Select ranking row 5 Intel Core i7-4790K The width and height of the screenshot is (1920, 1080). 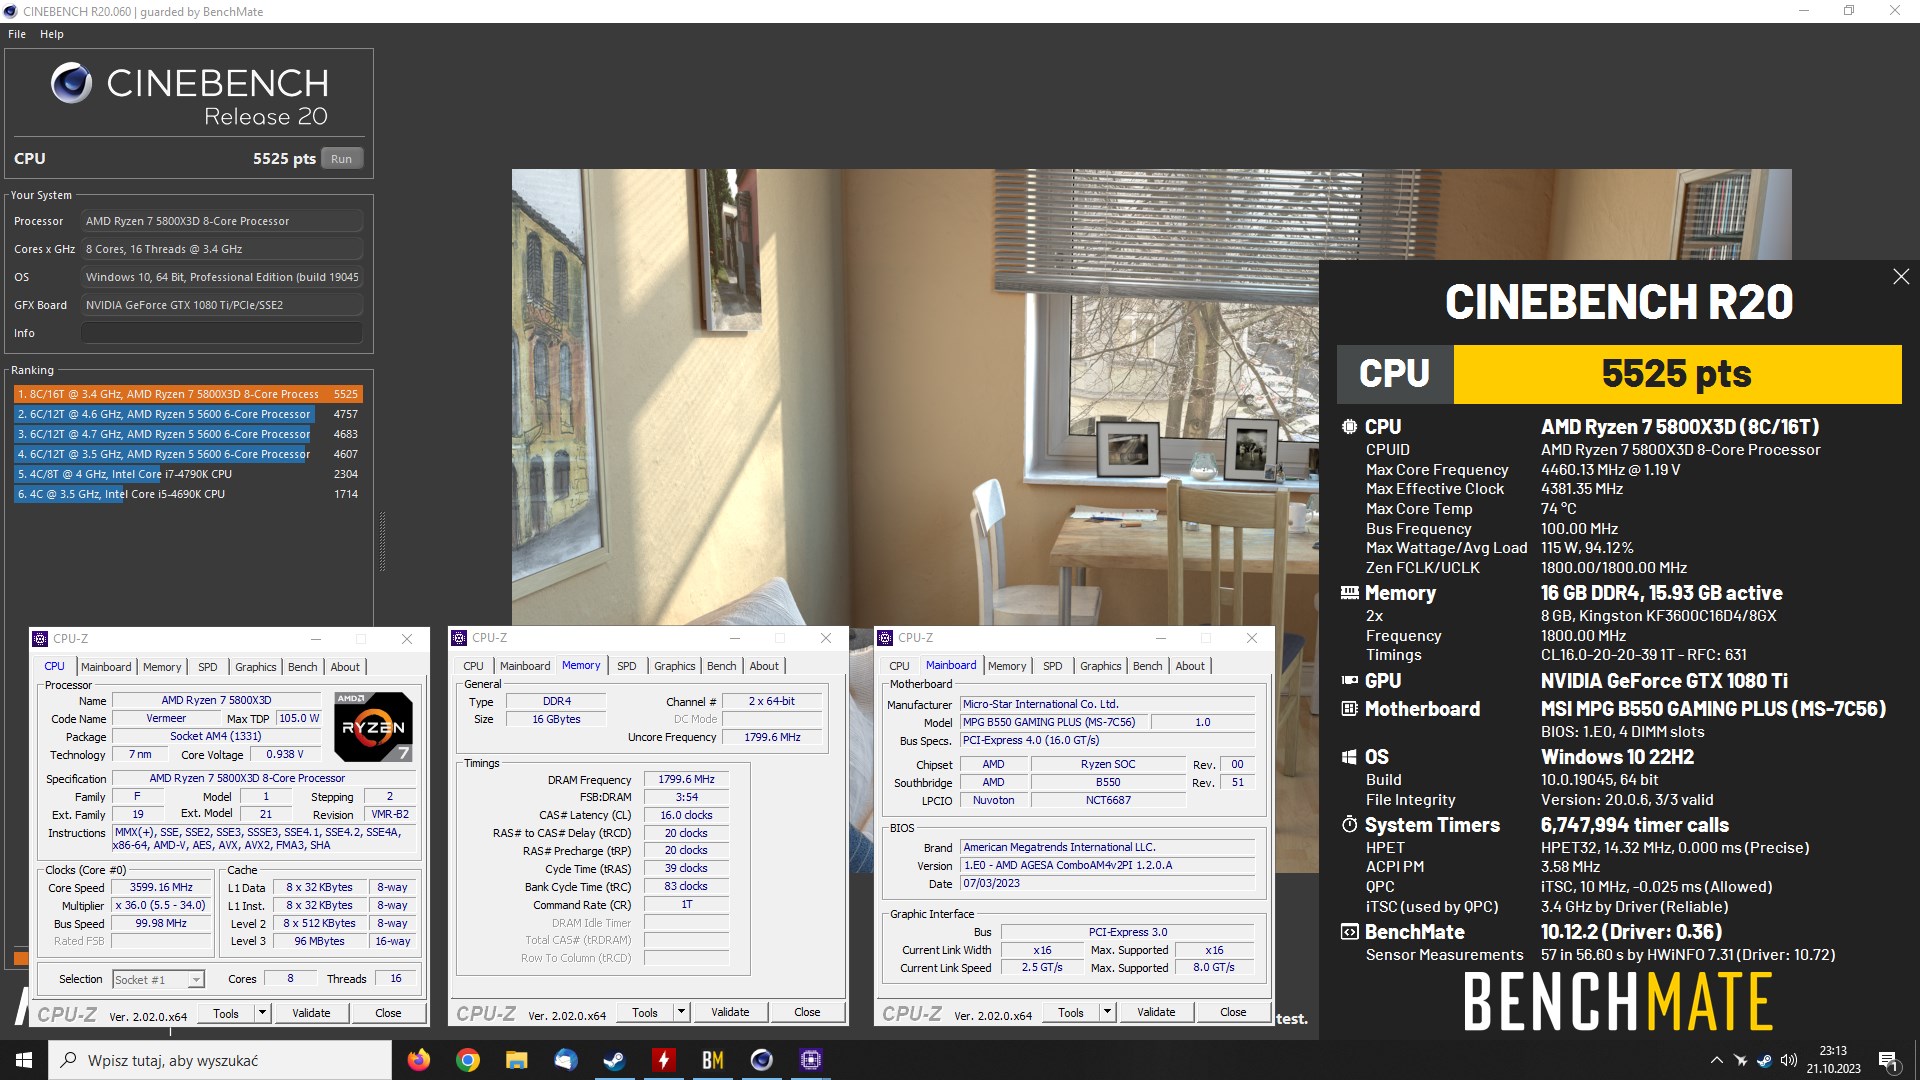point(188,474)
